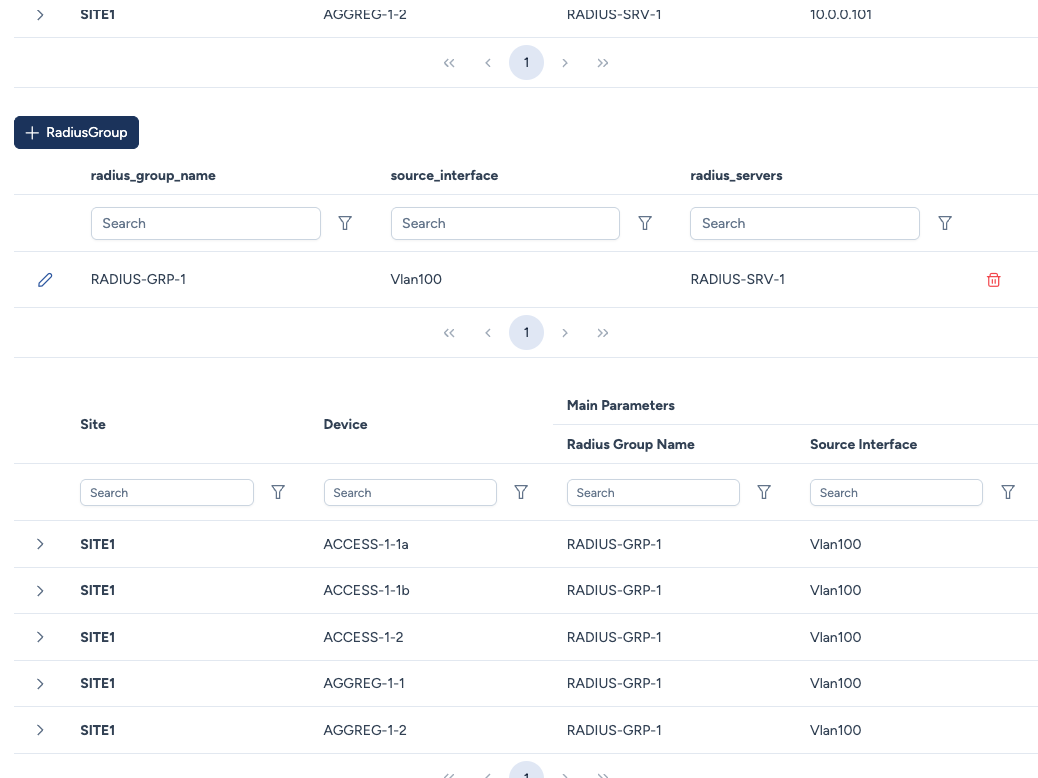The image size is (1038, 778).
Task: Open the Site column filter icon
Action: tap(278, 492)
